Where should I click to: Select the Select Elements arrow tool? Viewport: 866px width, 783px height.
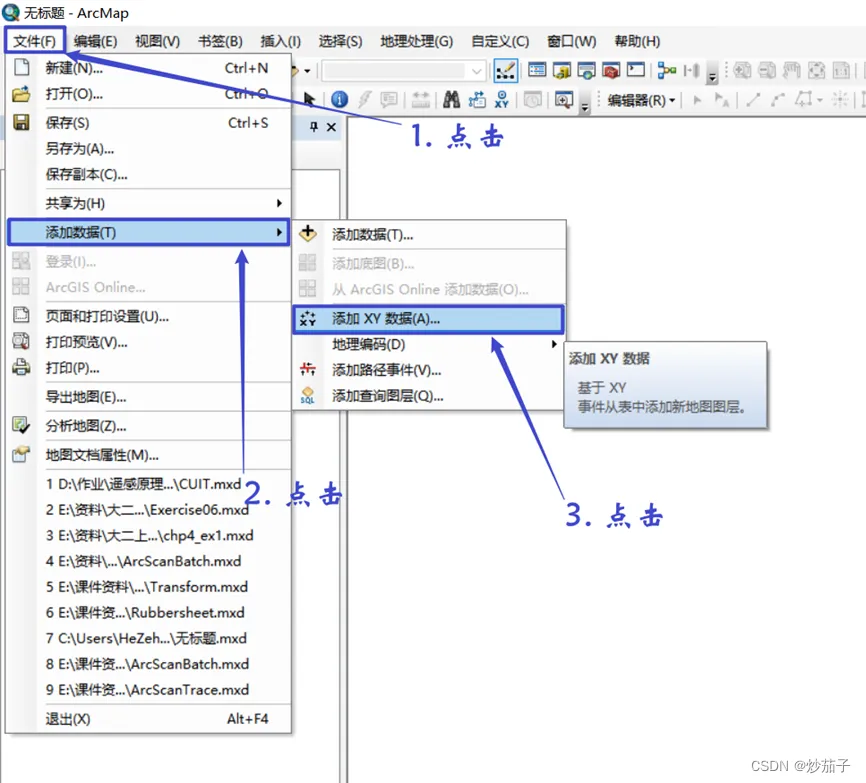coord(309,99)
